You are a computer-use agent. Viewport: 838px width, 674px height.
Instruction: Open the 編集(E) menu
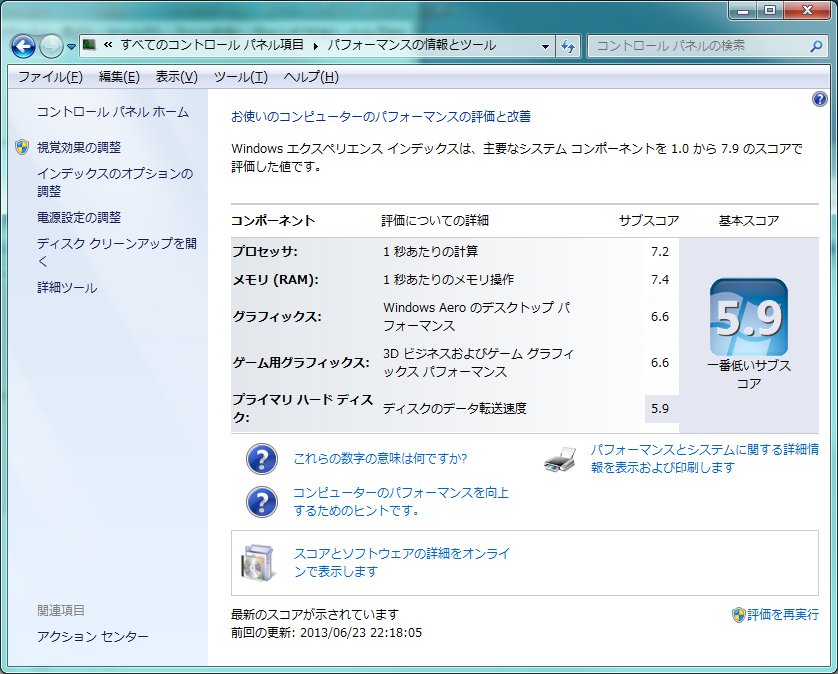coord(119,77)
